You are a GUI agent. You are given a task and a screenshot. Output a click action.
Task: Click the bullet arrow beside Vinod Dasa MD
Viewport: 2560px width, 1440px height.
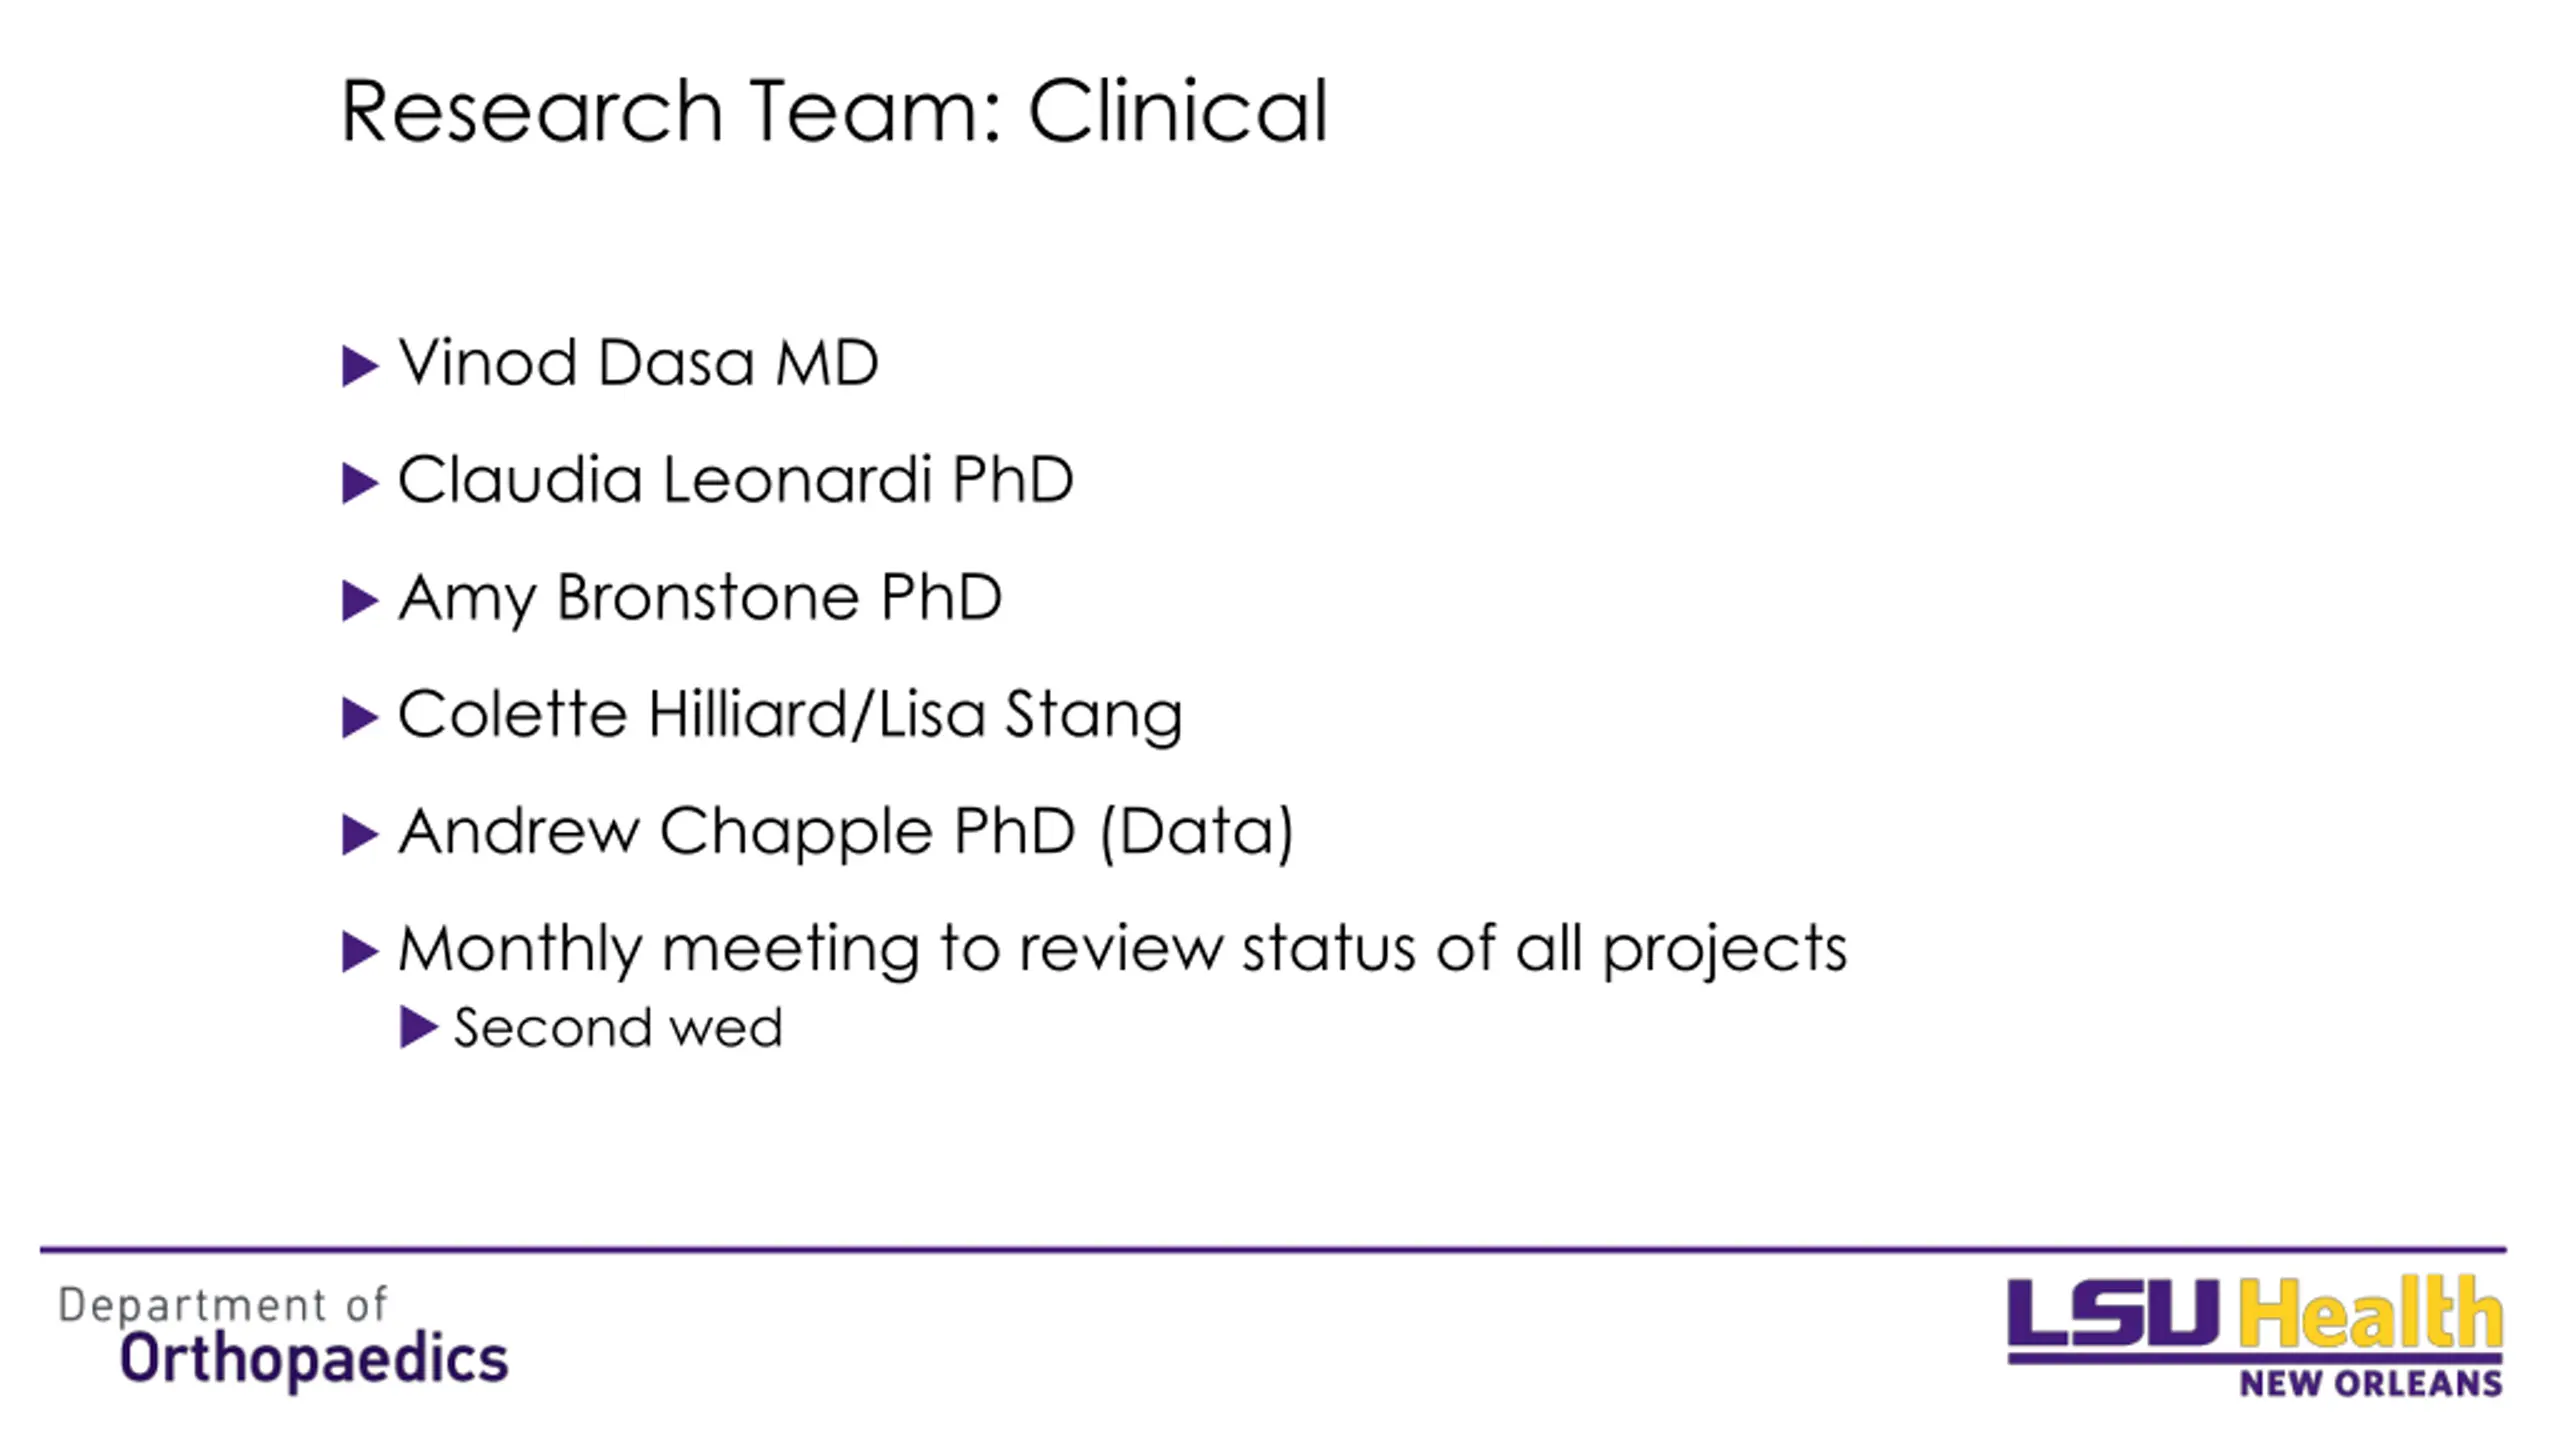pyautogui.click(x=360, y=366)
